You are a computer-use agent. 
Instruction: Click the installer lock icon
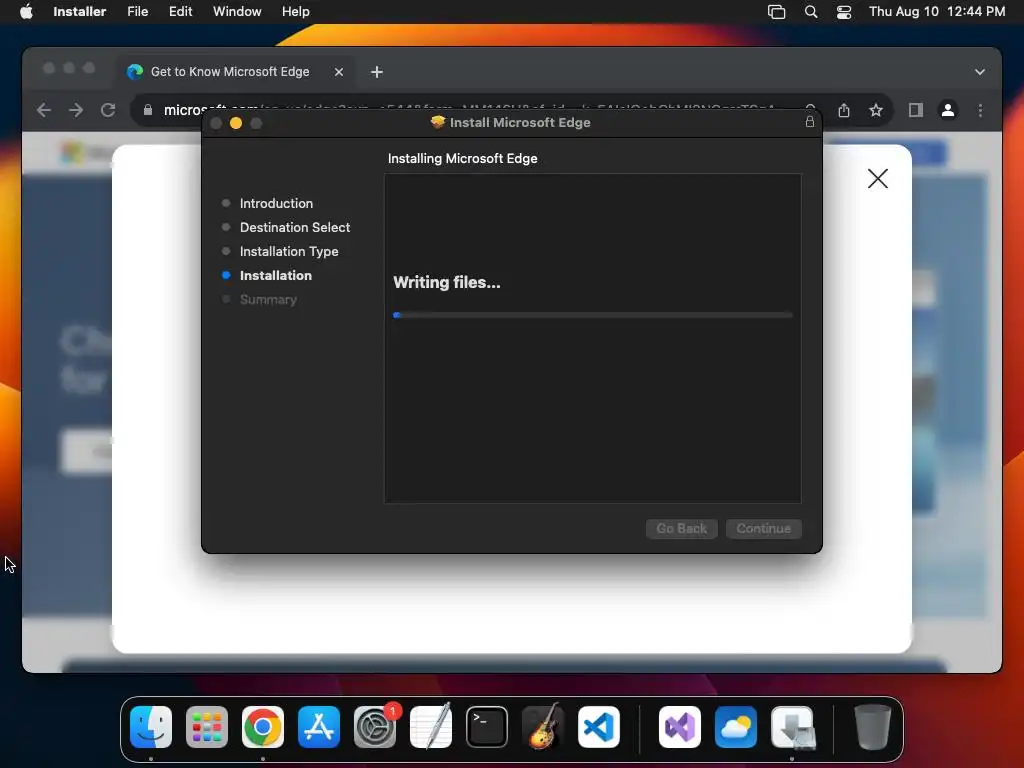click(810, 121)
